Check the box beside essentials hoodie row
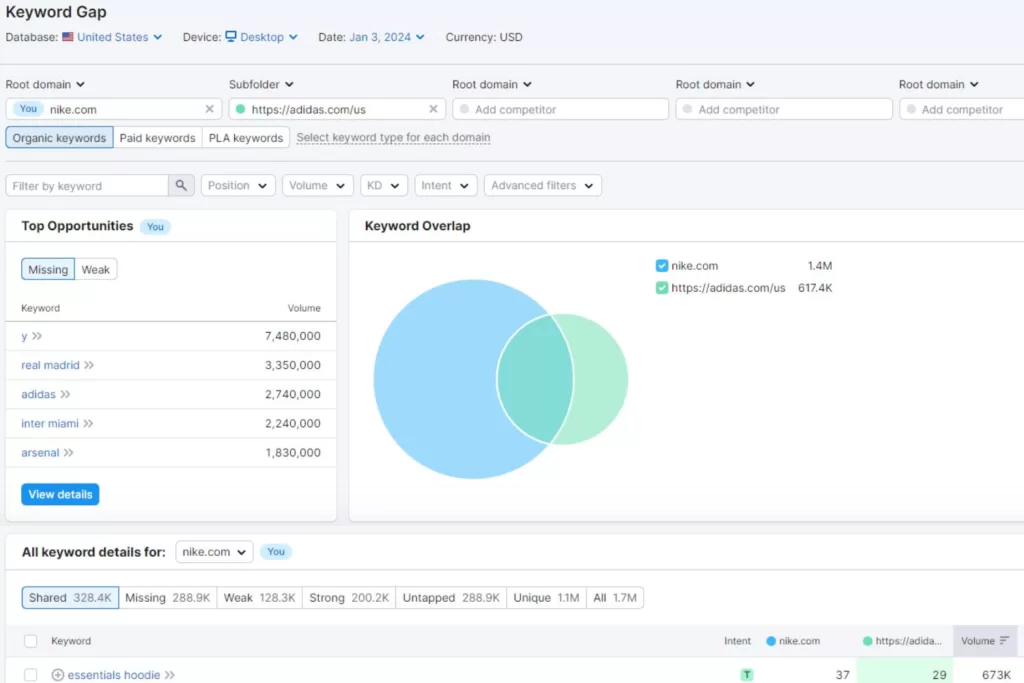Screen dimensions: 1024x683 [29, 675]
